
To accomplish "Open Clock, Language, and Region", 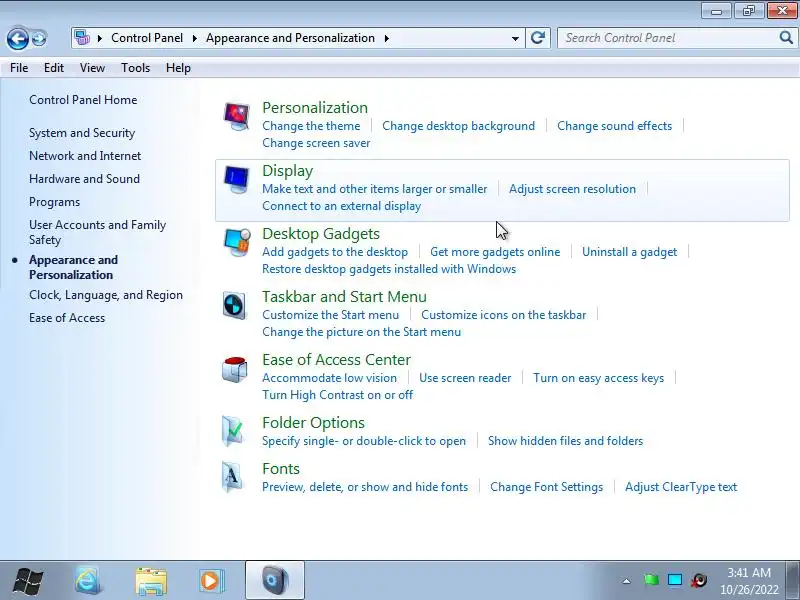I will [106, 295].
